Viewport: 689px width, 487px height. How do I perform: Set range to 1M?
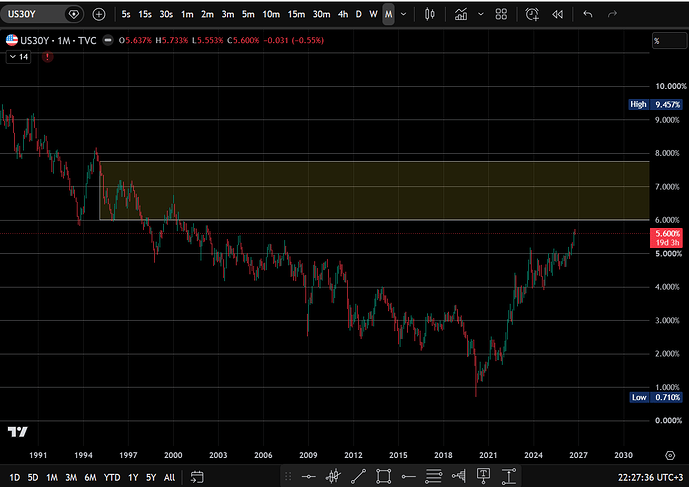tap(52, 477)
